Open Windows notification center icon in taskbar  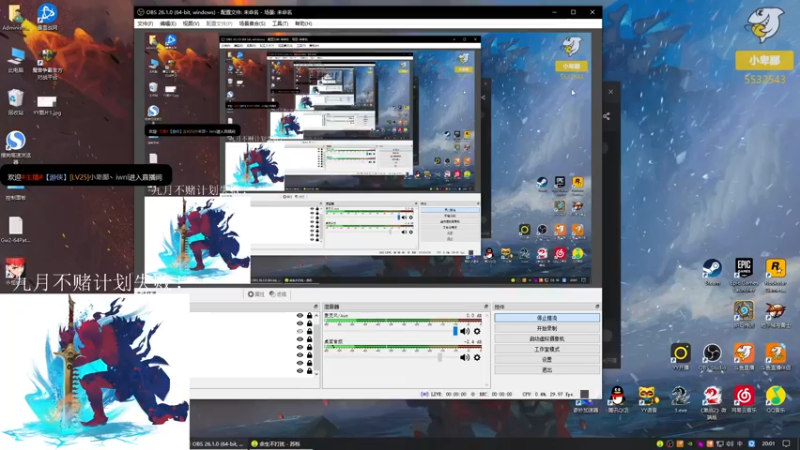click(786, 443)
